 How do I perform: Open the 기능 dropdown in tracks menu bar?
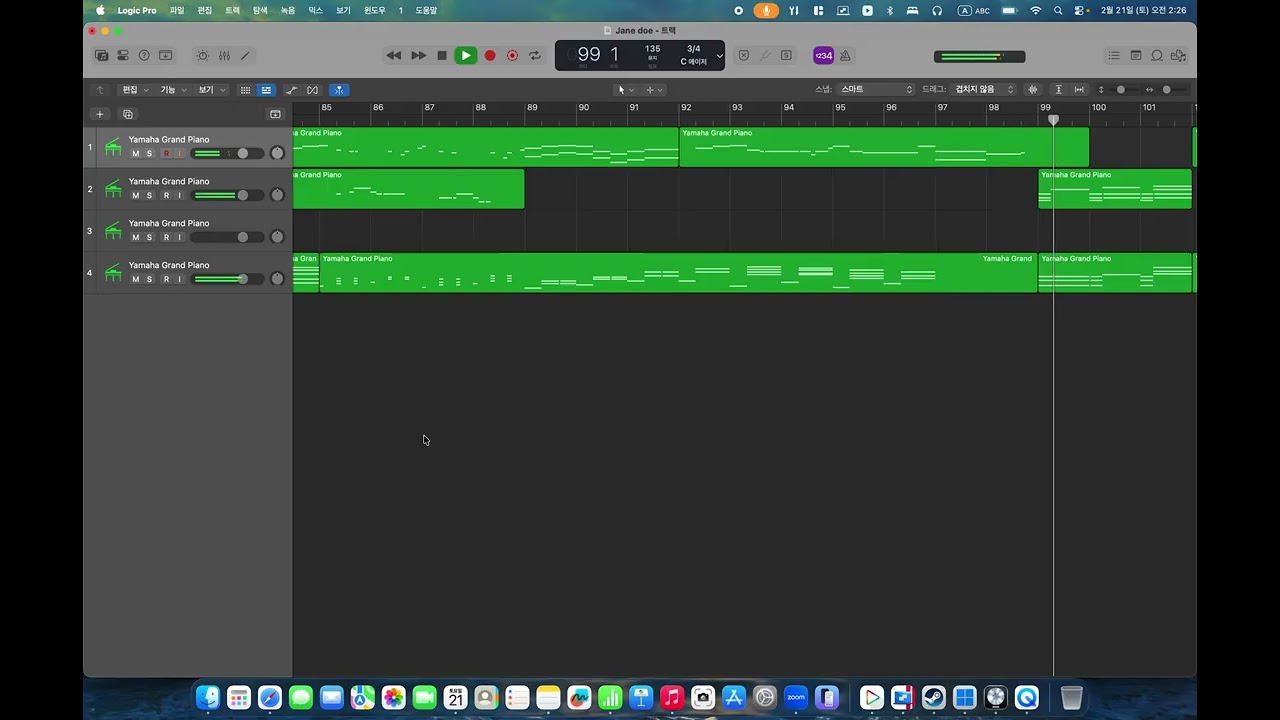click(173, 90)
